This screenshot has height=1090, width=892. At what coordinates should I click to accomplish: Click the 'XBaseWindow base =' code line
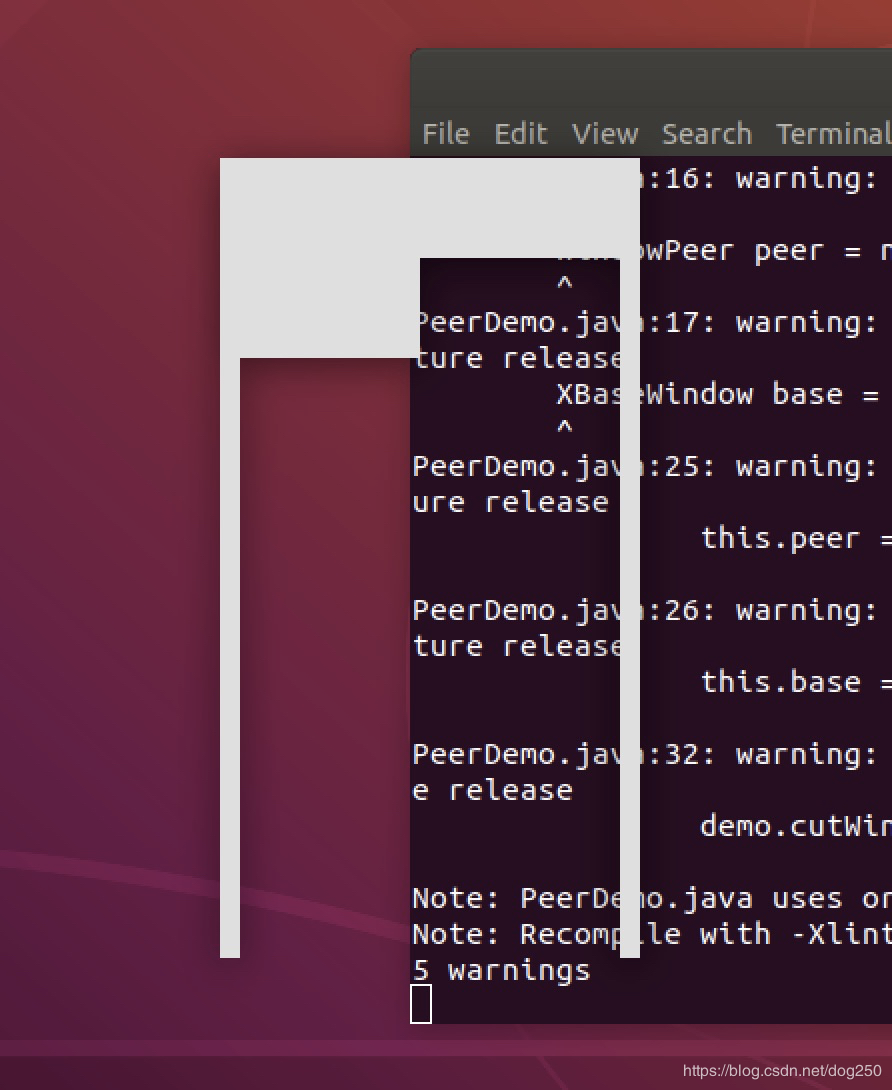tap(717, 394)
